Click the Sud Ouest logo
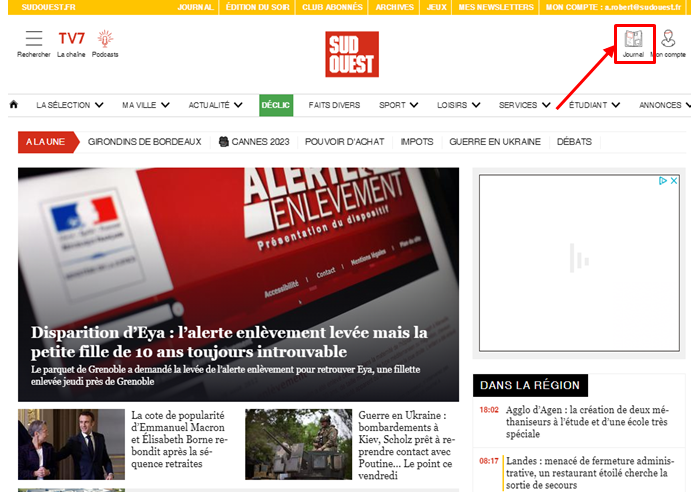Screen dimensions: 691x501 pyautogui.click(x=352, y=54)
